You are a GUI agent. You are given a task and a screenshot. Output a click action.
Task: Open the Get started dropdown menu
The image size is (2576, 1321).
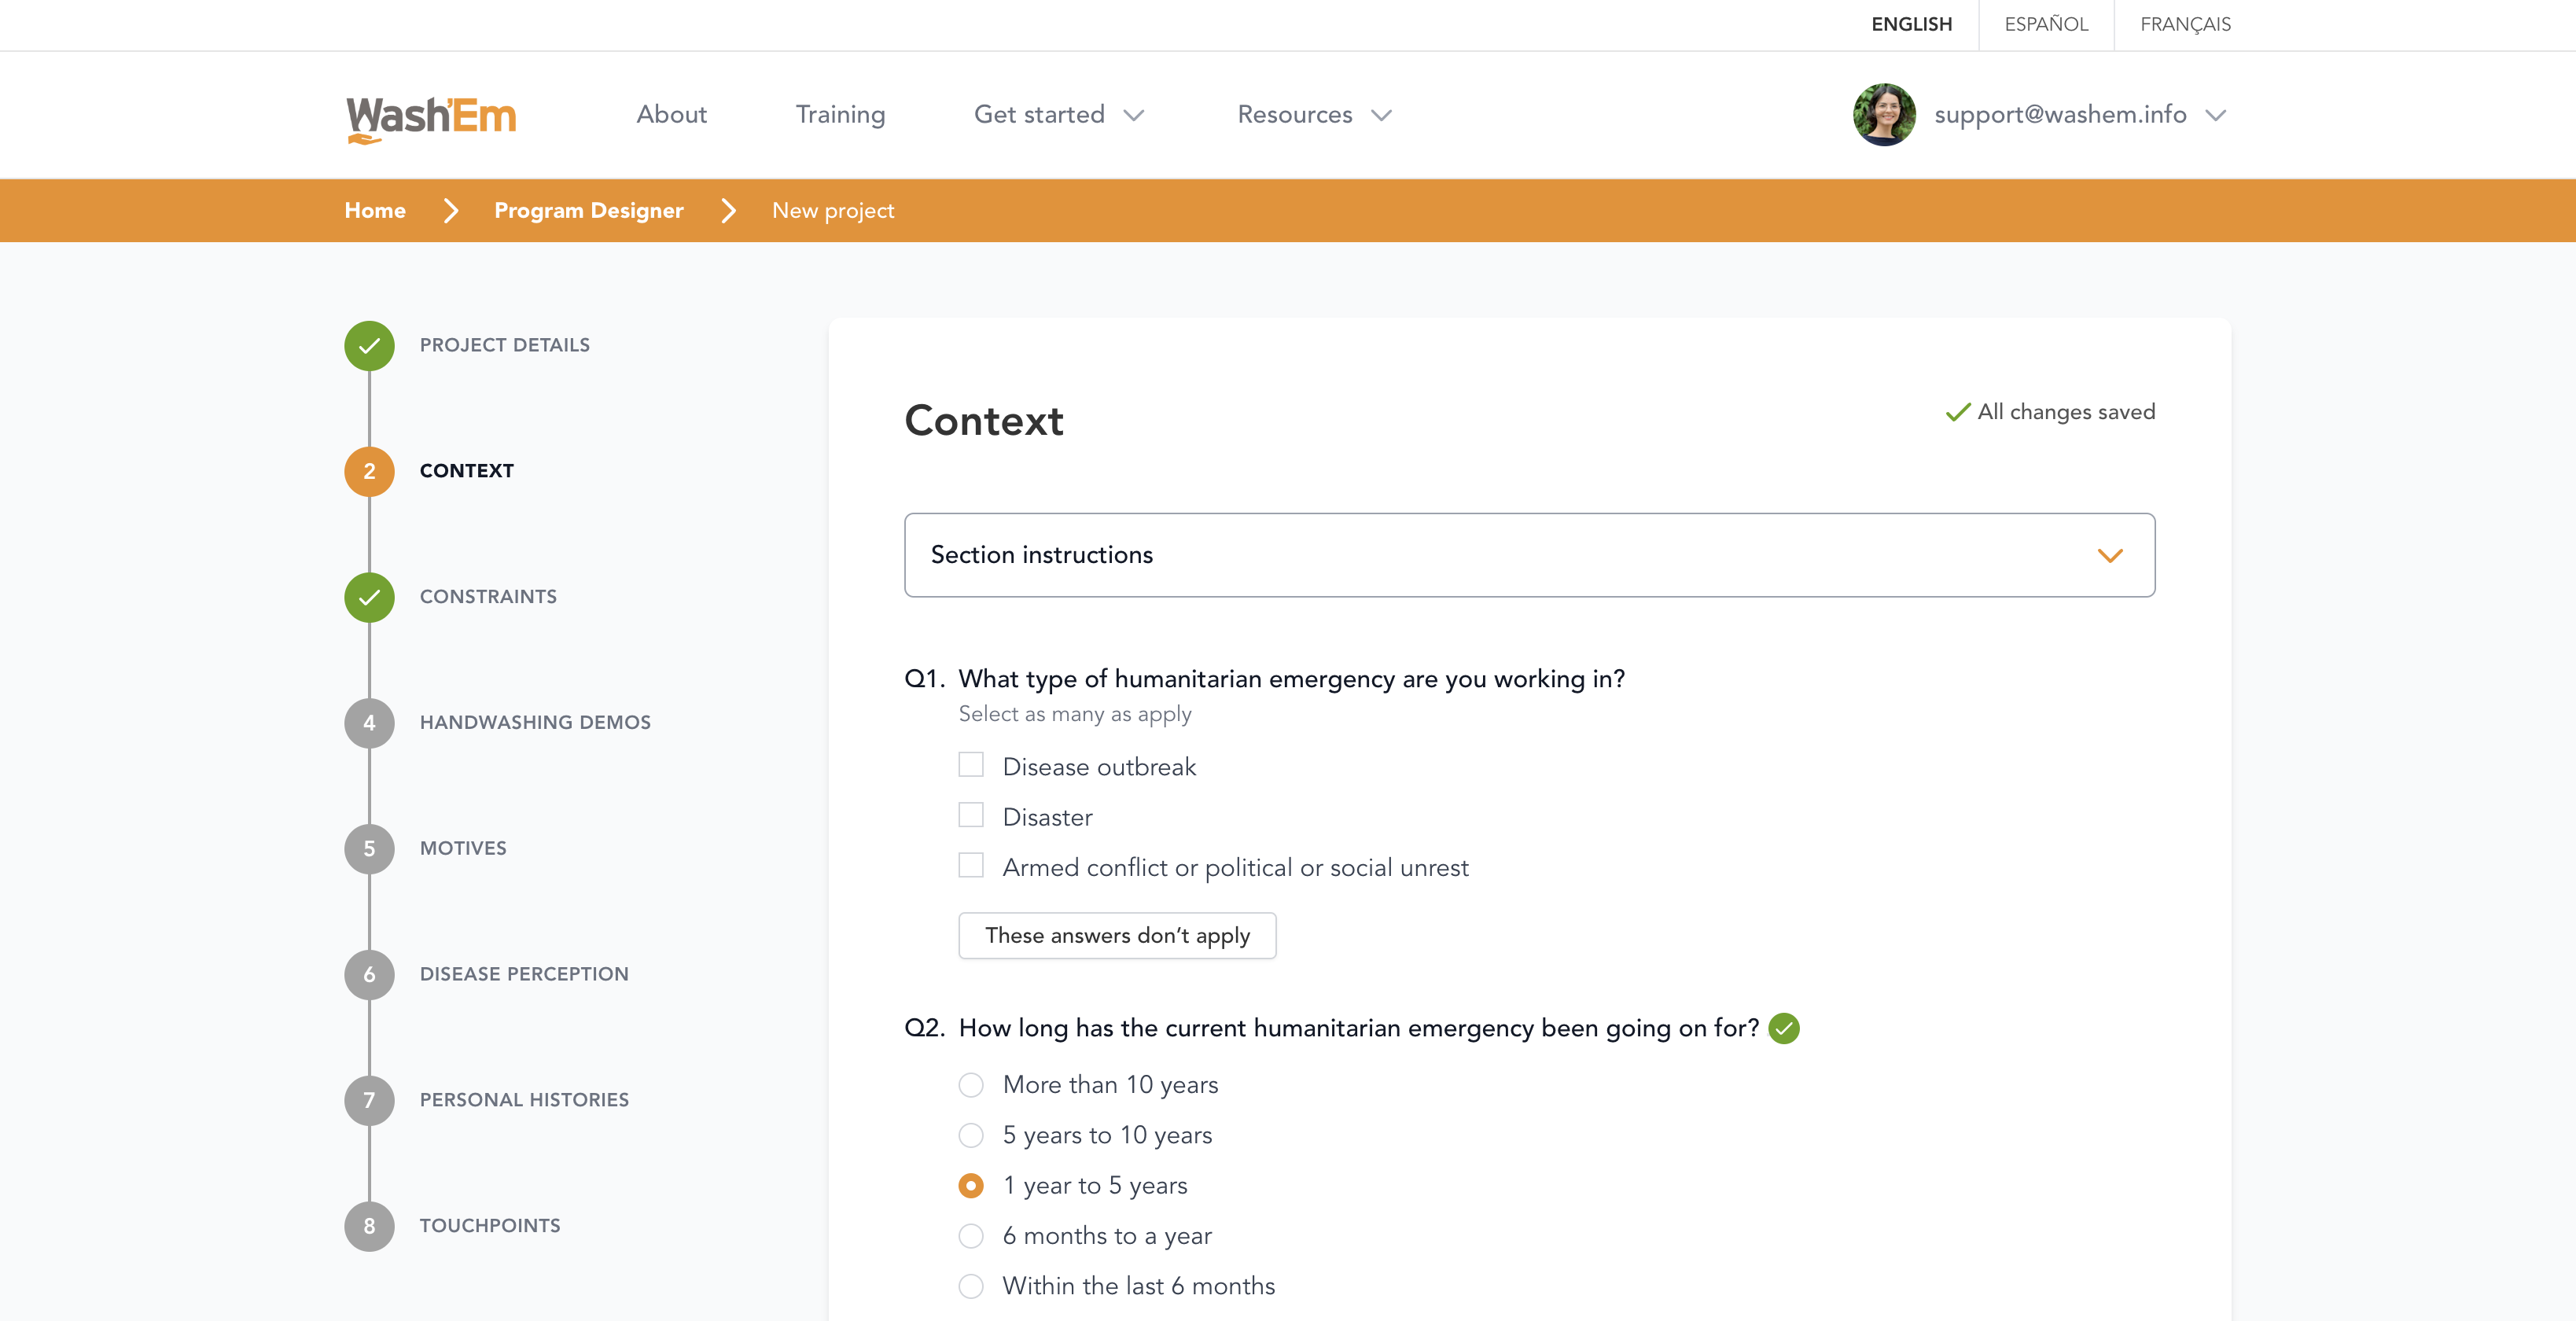click(1058, 115)
